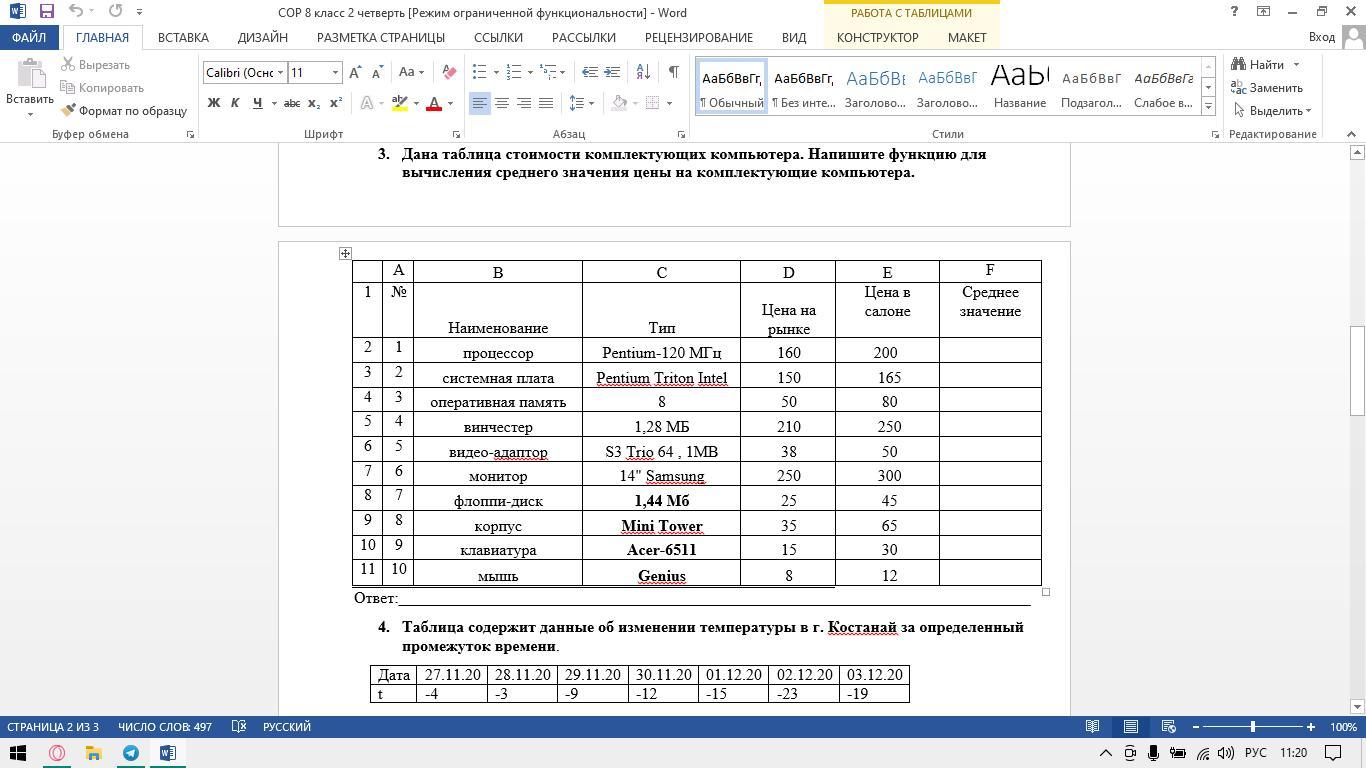Open File Explorer from the taskbar

93,753
